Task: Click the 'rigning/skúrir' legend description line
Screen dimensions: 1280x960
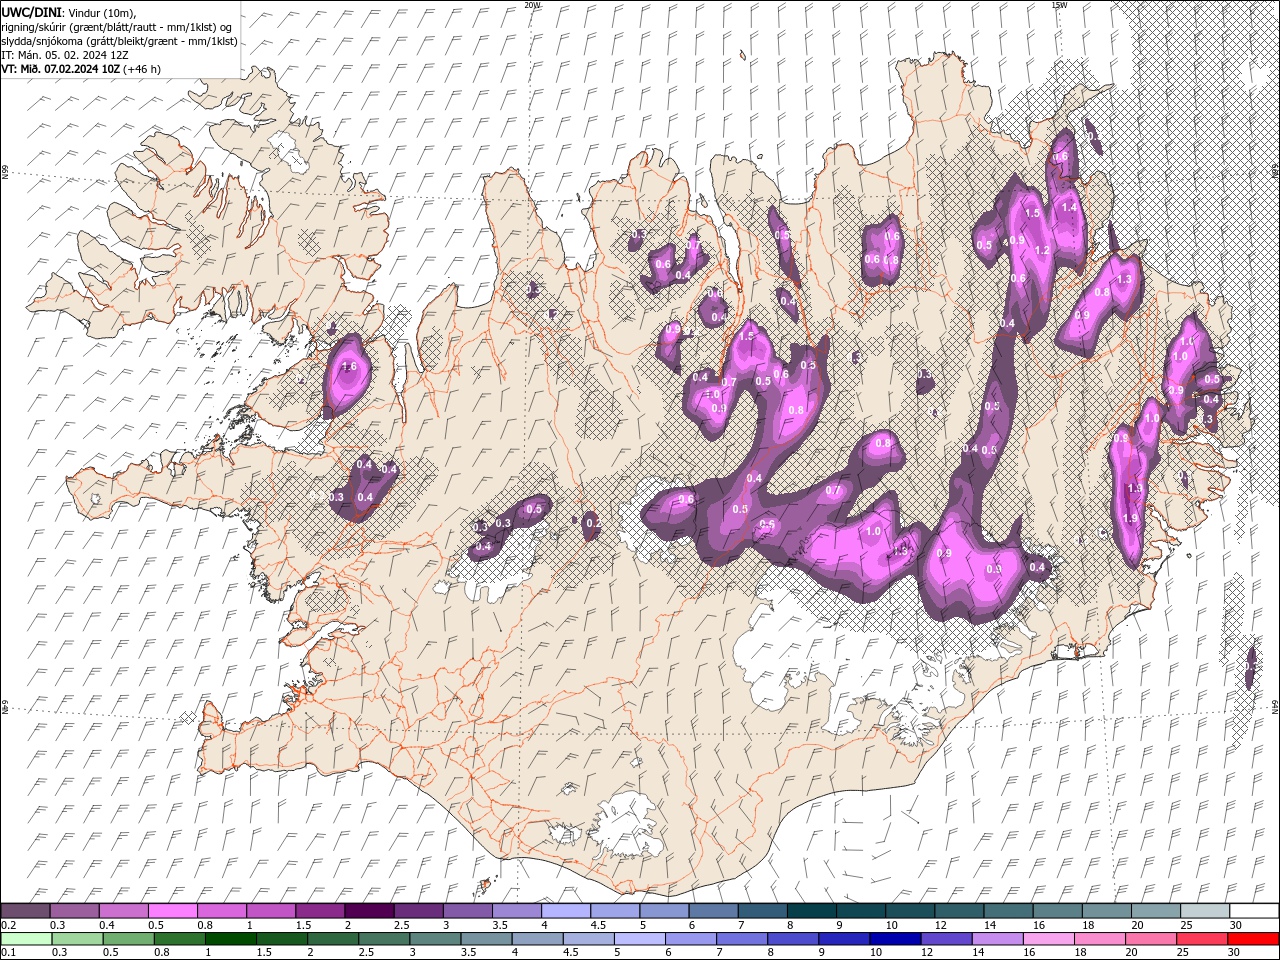Action: point(117,26)
